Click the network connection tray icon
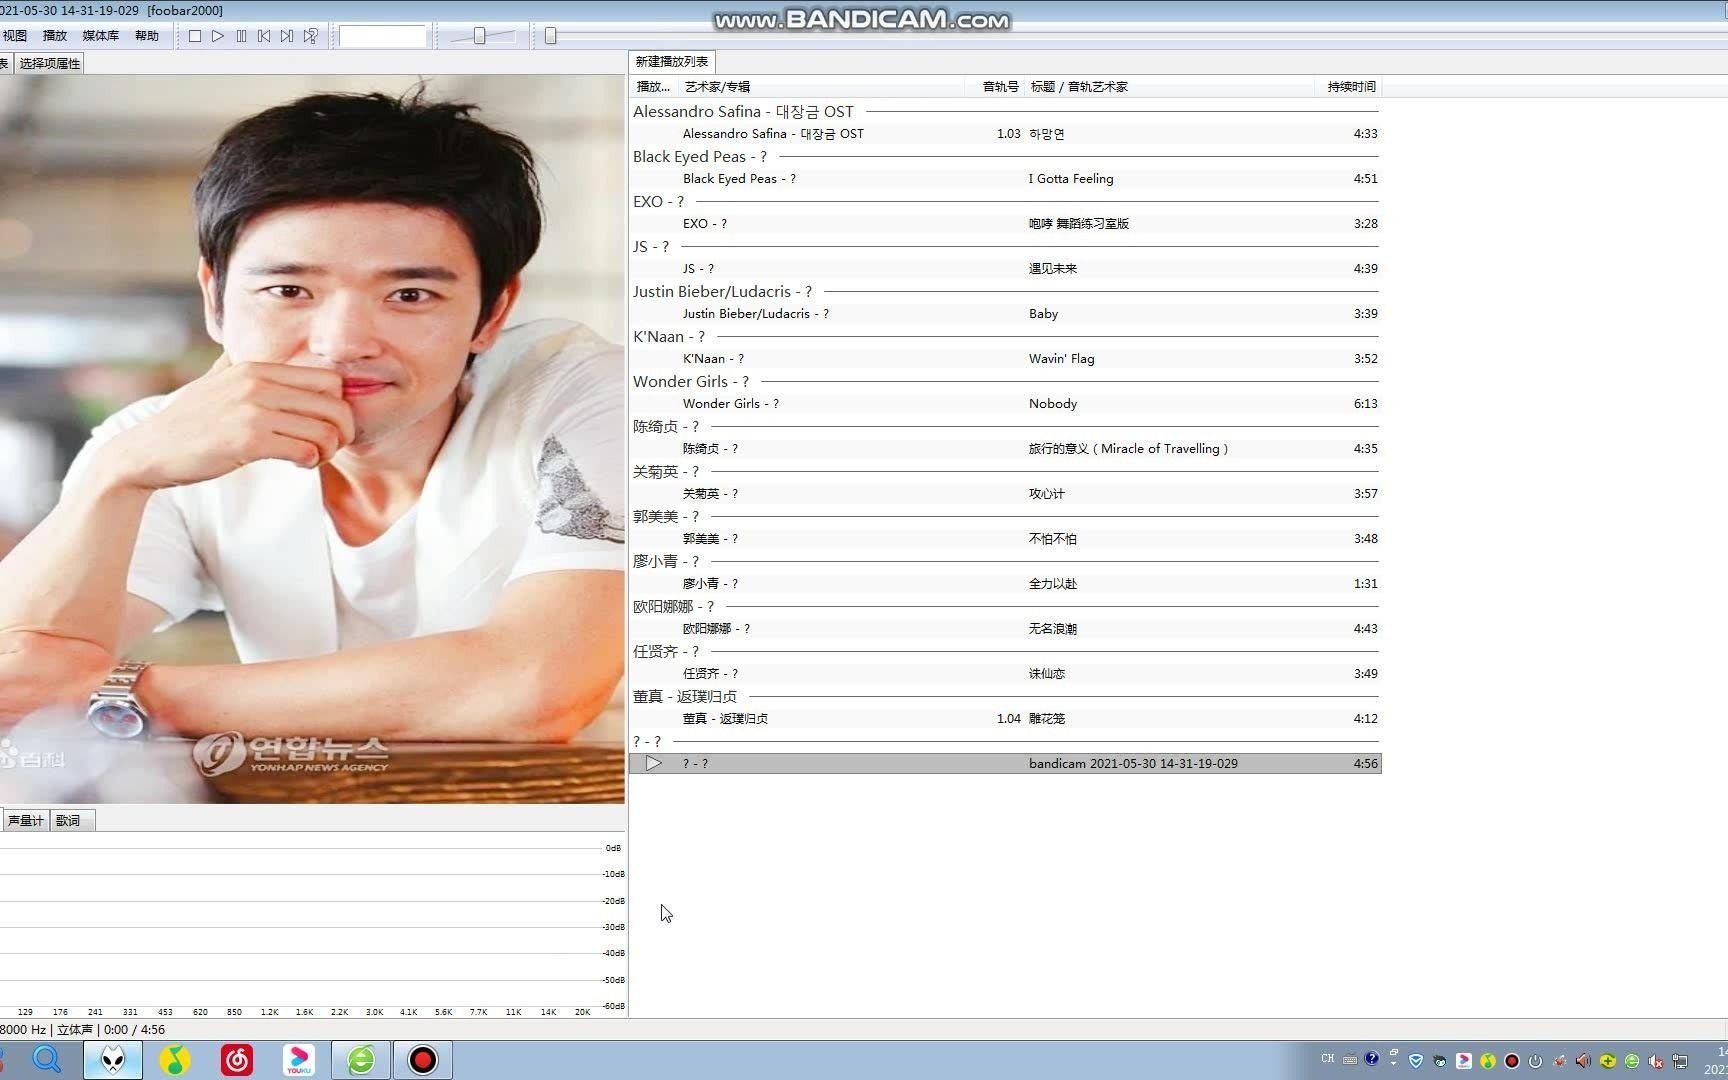This screenshot has width=1728, height=1080. point(1680,1061)
